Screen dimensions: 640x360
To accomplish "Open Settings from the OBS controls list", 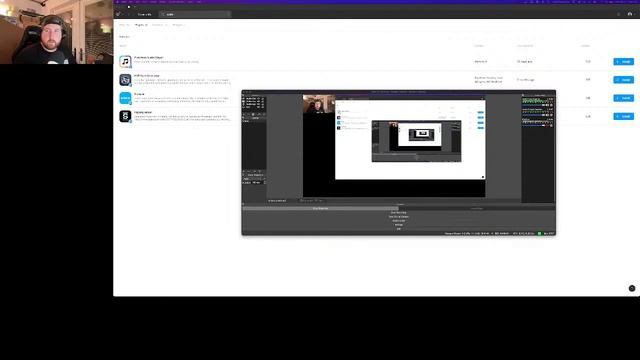I will pos(398,225).
